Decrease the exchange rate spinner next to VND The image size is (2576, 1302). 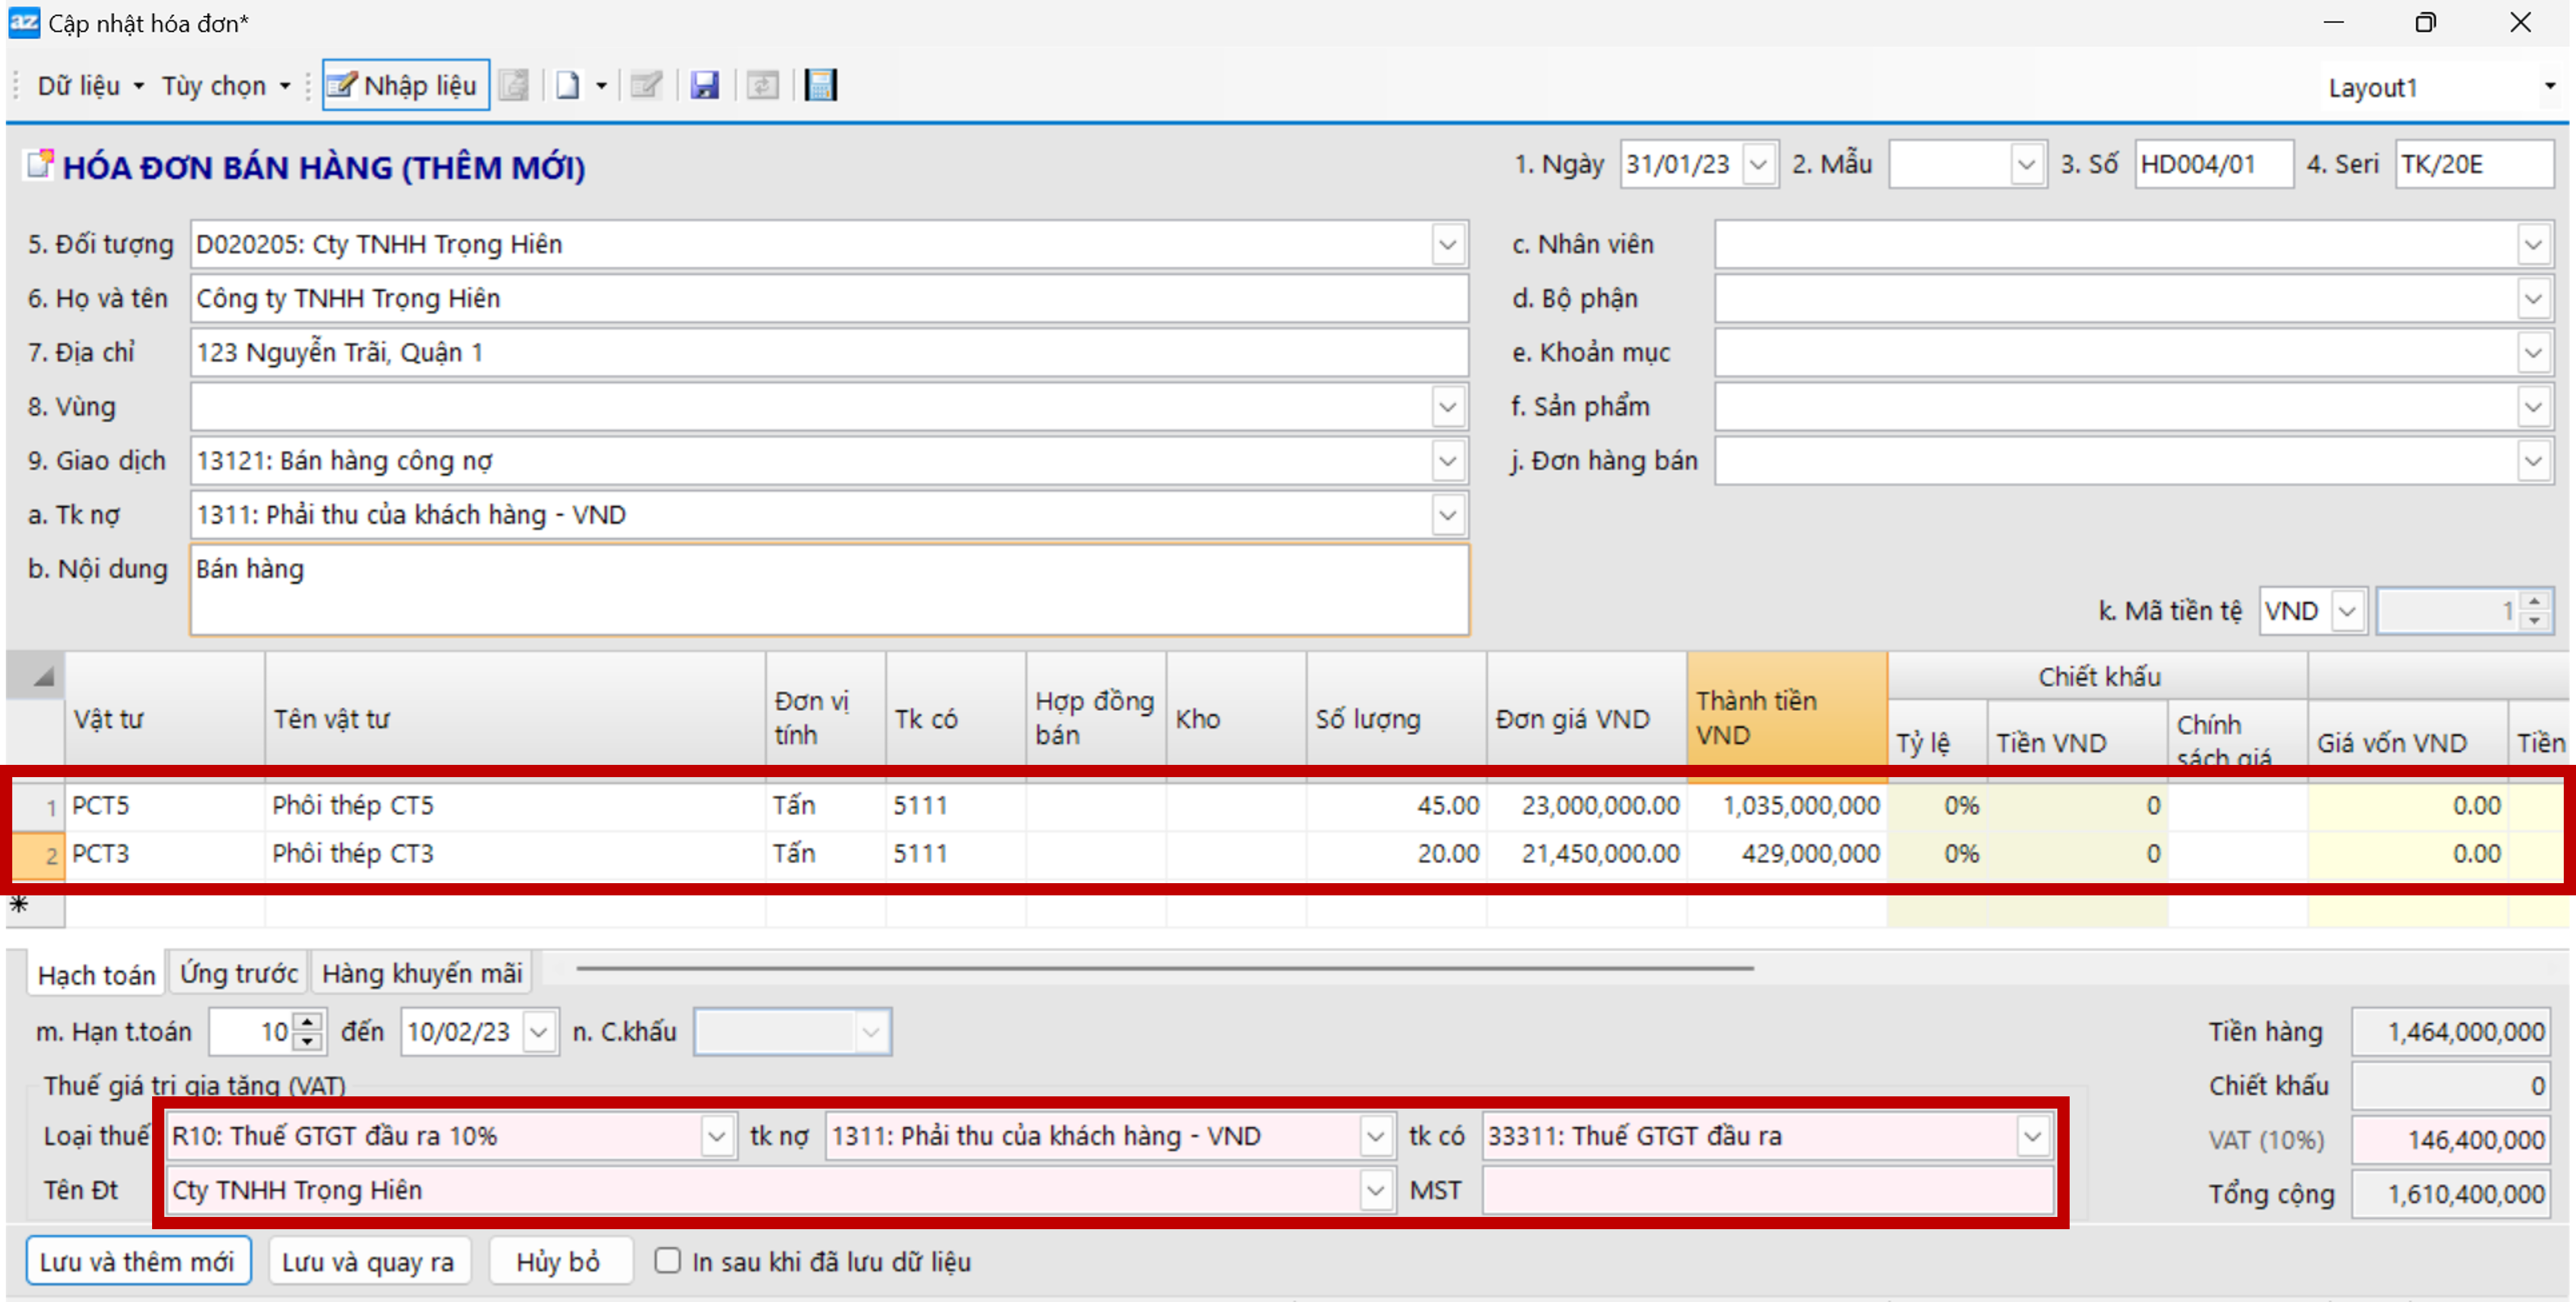pyautogui.click(x=2533, y=621)
